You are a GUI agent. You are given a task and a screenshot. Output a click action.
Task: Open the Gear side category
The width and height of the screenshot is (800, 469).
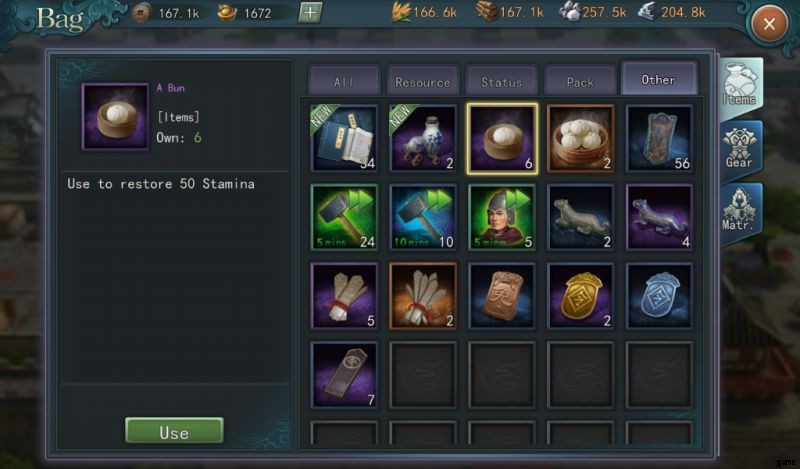tap(739, 149)
